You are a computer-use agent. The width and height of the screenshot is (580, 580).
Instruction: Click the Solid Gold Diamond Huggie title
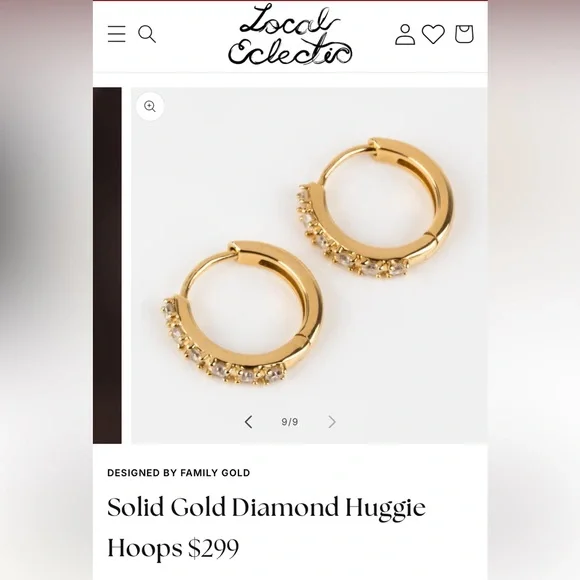[266, 508]
